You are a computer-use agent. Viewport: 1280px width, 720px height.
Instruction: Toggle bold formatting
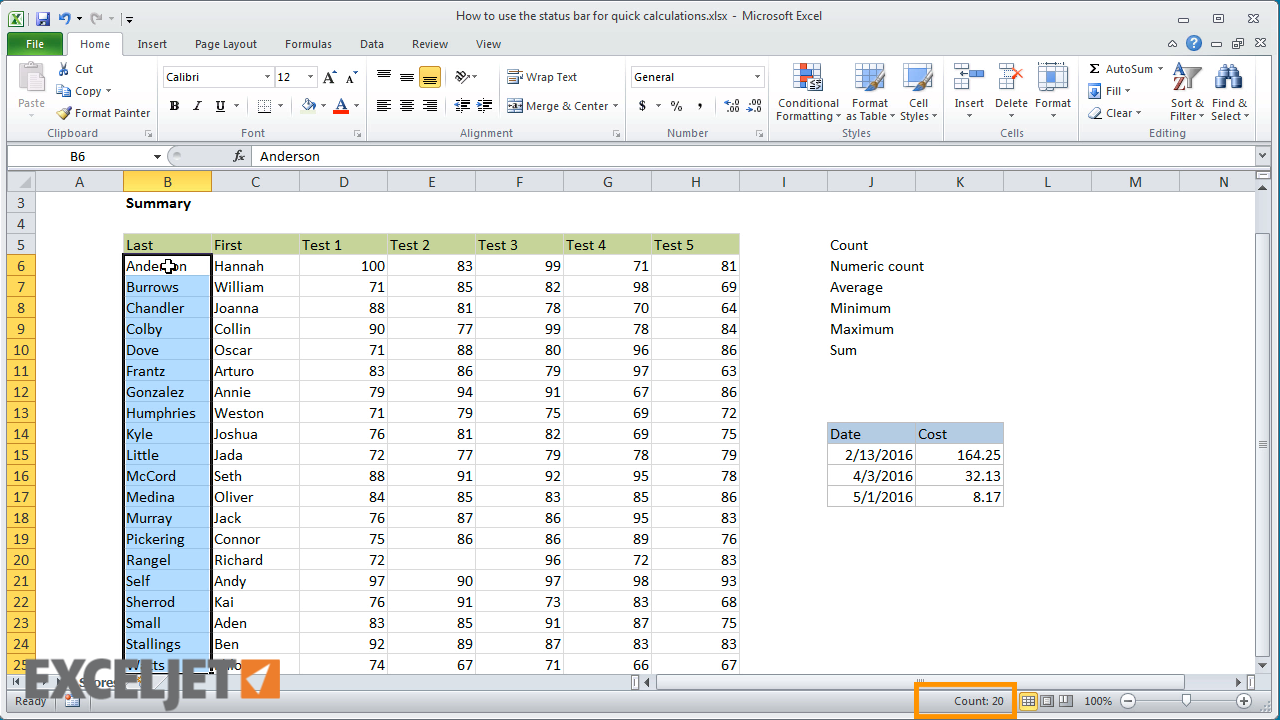173,105
